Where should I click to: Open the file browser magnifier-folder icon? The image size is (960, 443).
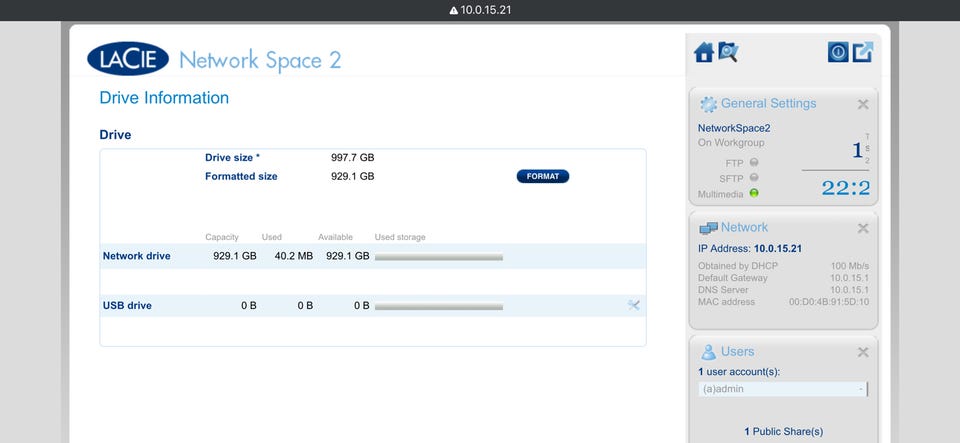point(728,52)
